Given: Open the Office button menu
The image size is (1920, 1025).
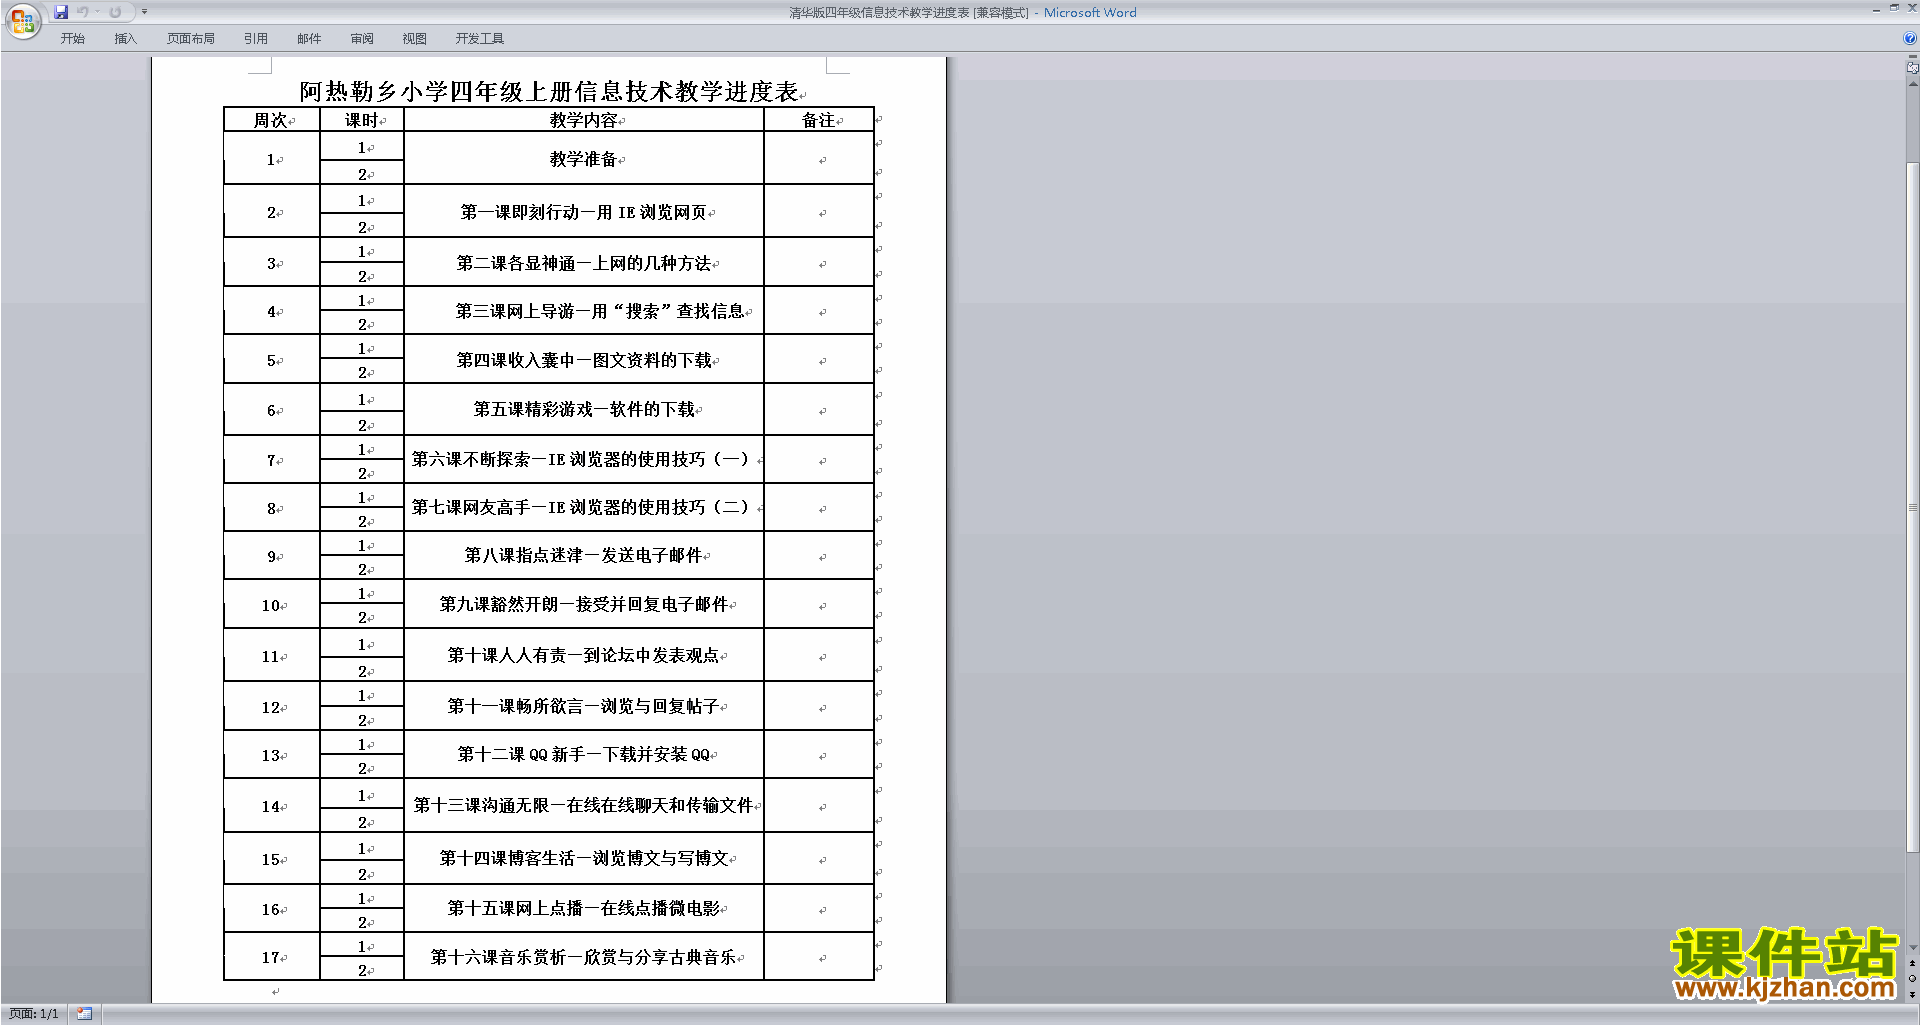Looking at the screenshot, I should click(x=22, y=21).
